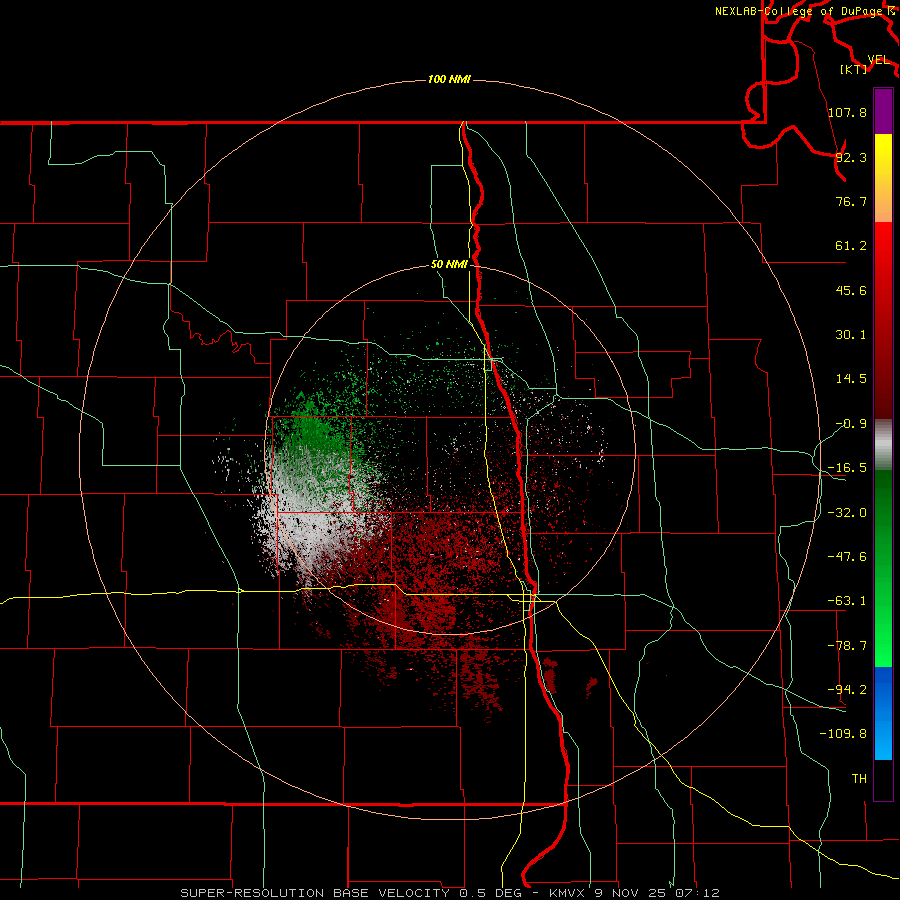Select the 30.1 velocity scale value
The height and width of the screenshot is (900, 900).
pyautogui.click(x=851, y=335)
